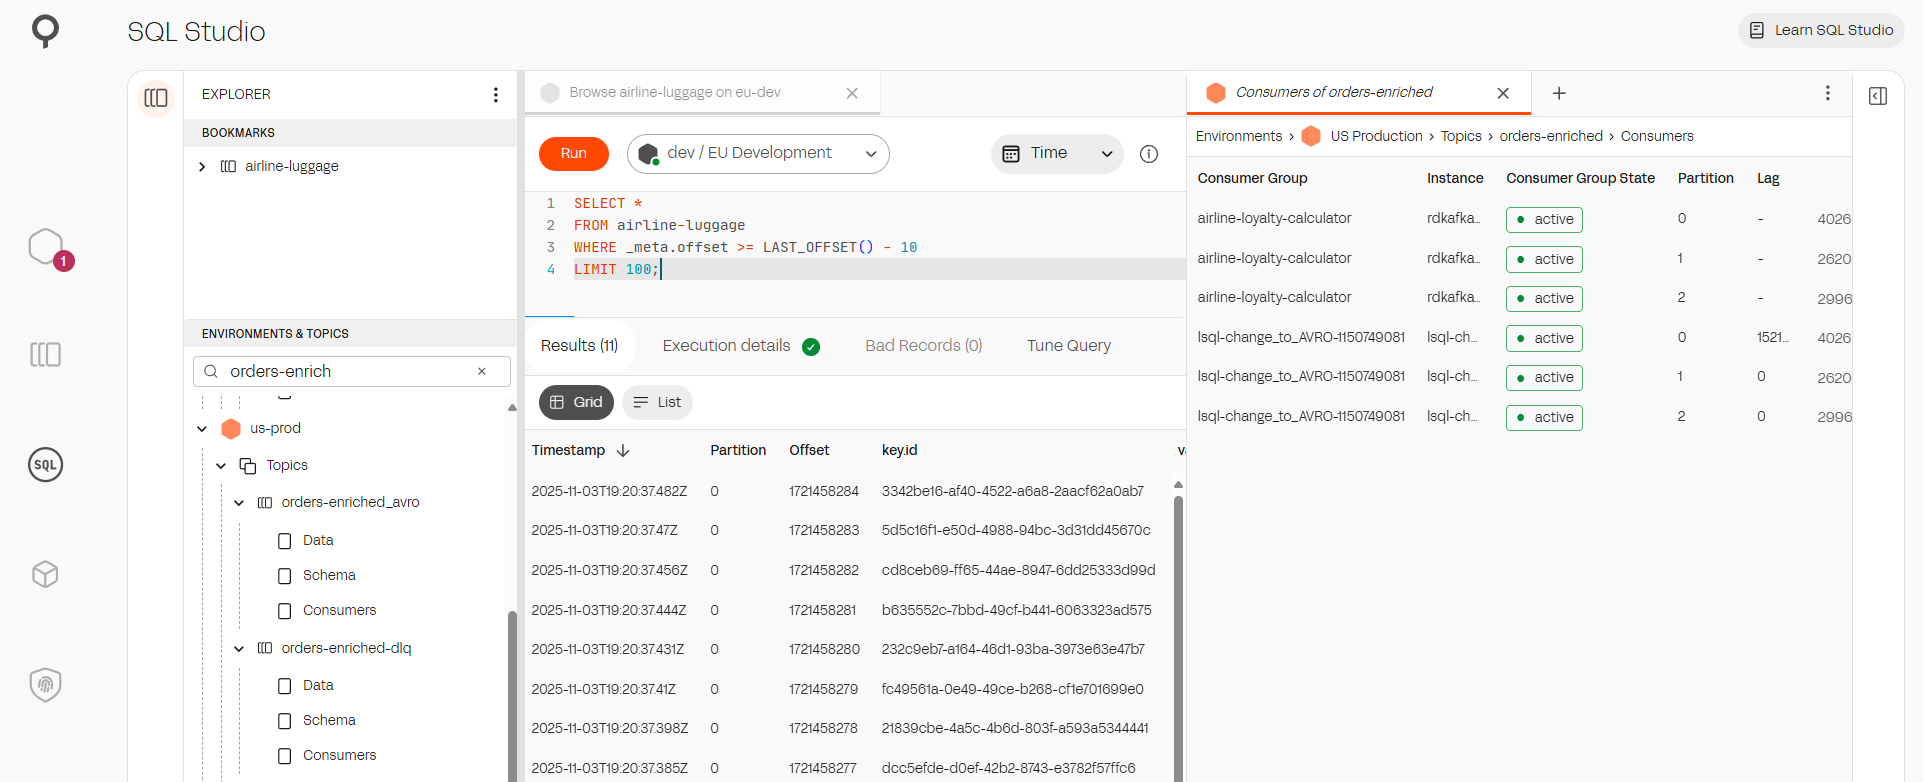Open the Time dropdown selector

1057,154
